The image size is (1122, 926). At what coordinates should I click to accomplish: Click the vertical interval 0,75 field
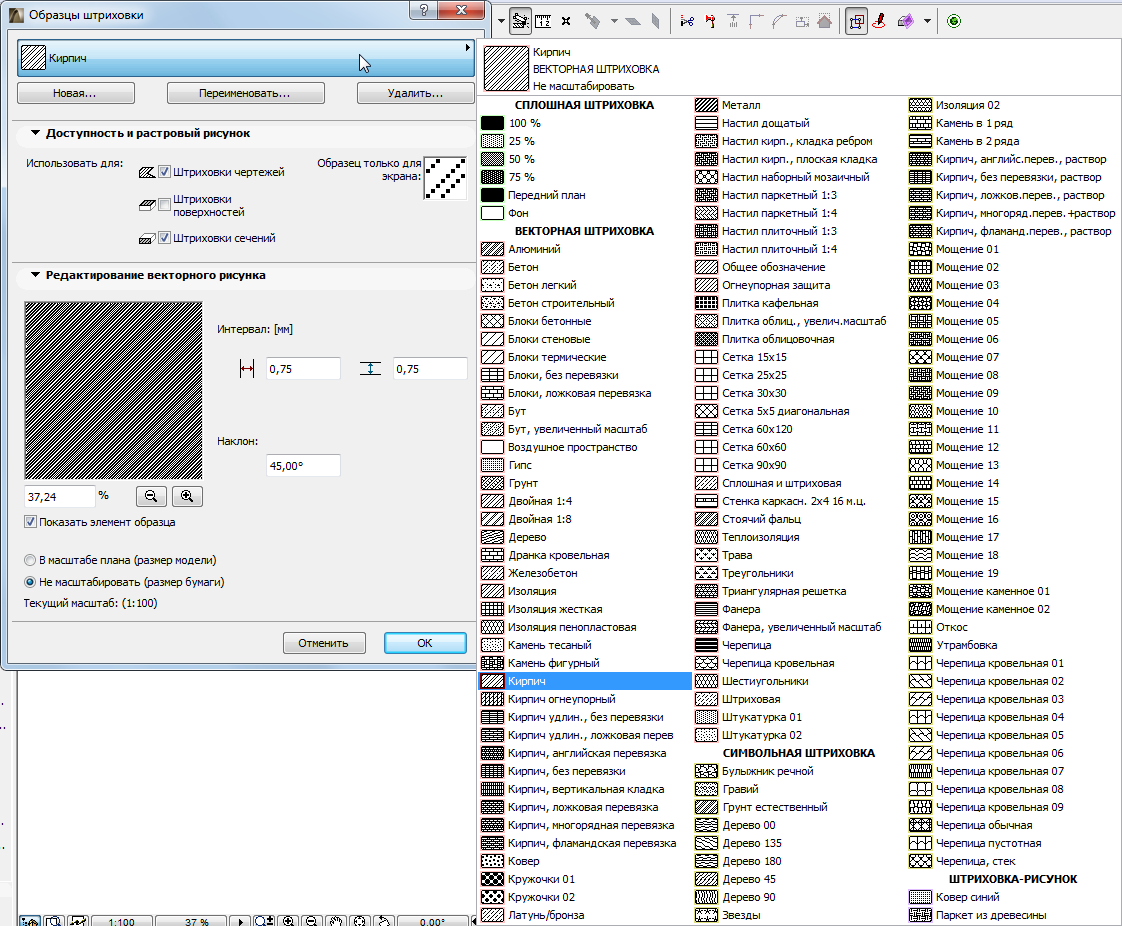tap(430, 369)
